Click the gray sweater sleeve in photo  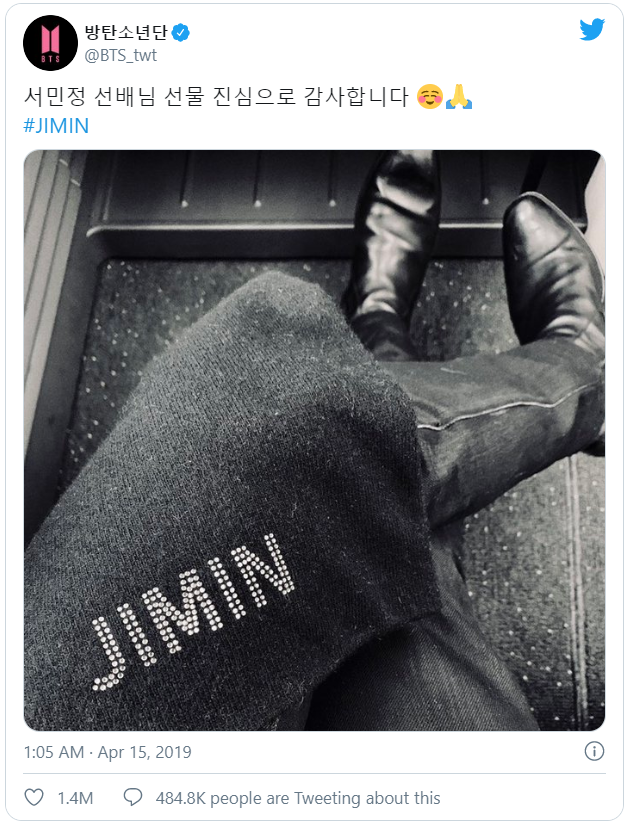pos(227,500)
